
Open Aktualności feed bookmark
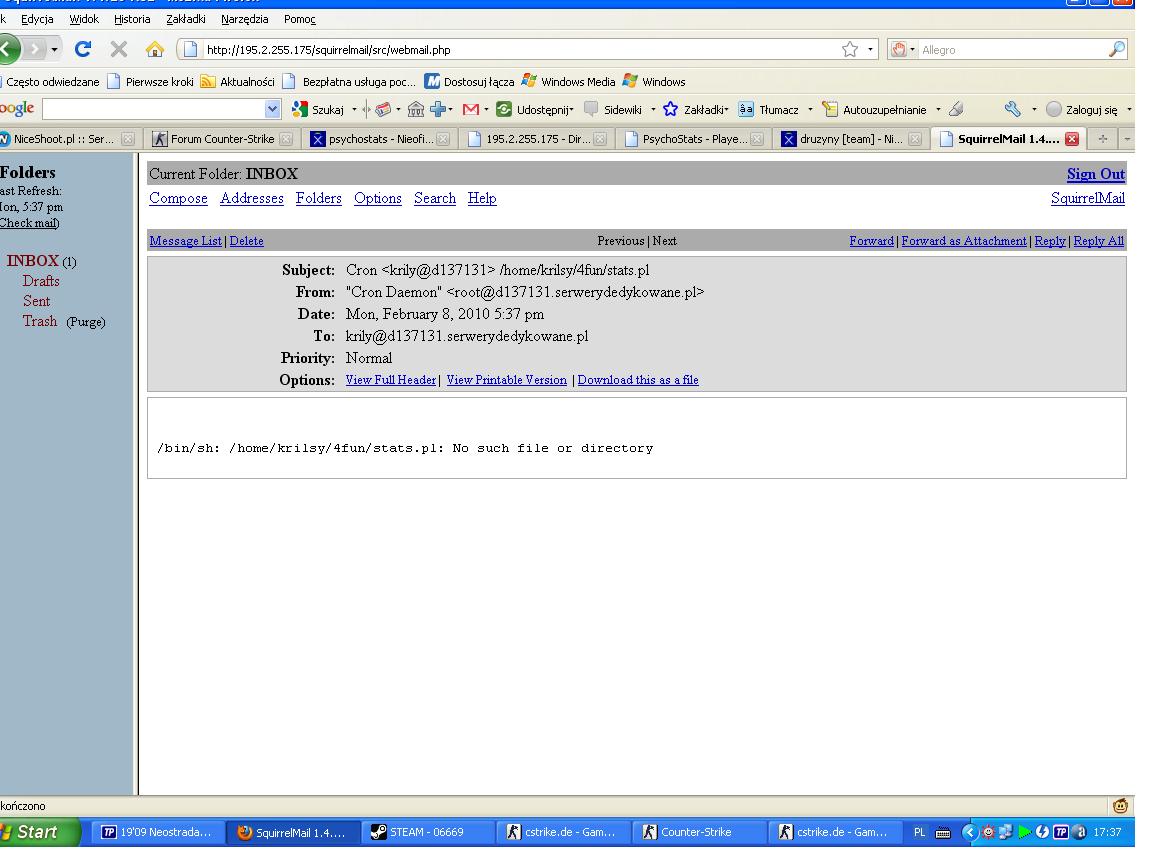click(x=238, y=82)
